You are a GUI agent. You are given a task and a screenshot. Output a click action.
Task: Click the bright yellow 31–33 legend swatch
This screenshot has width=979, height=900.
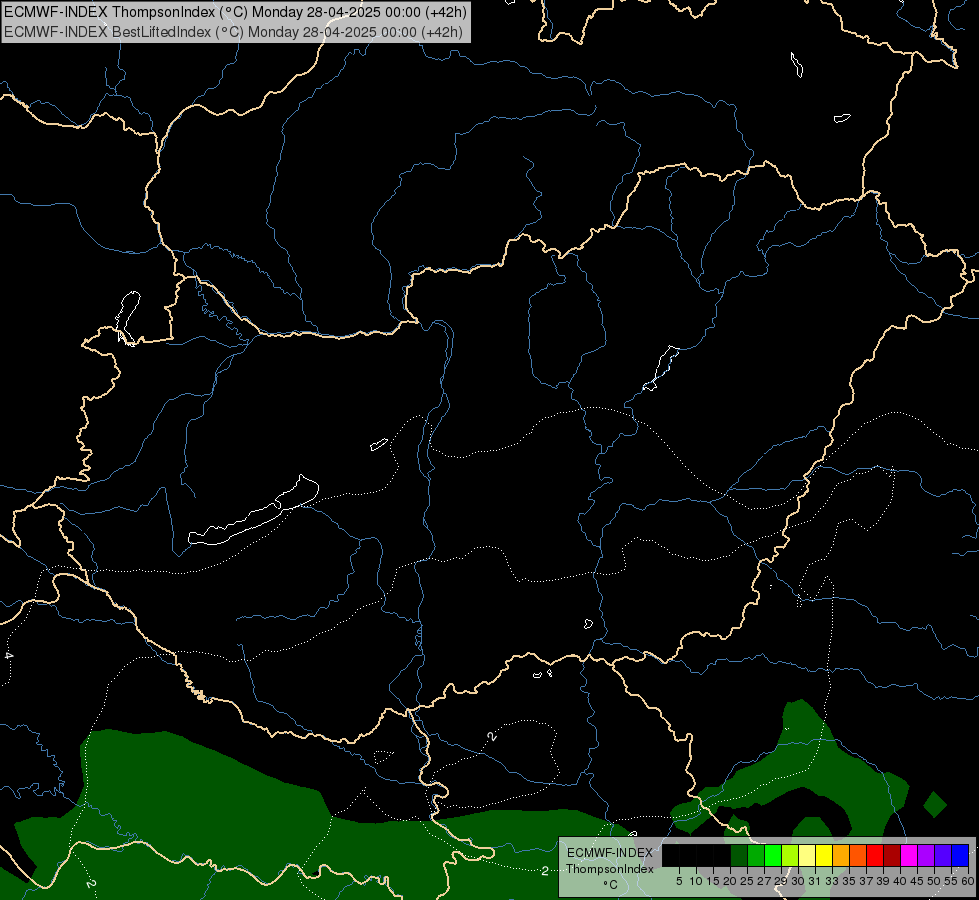pyautogui.click(x=824, y=855)
